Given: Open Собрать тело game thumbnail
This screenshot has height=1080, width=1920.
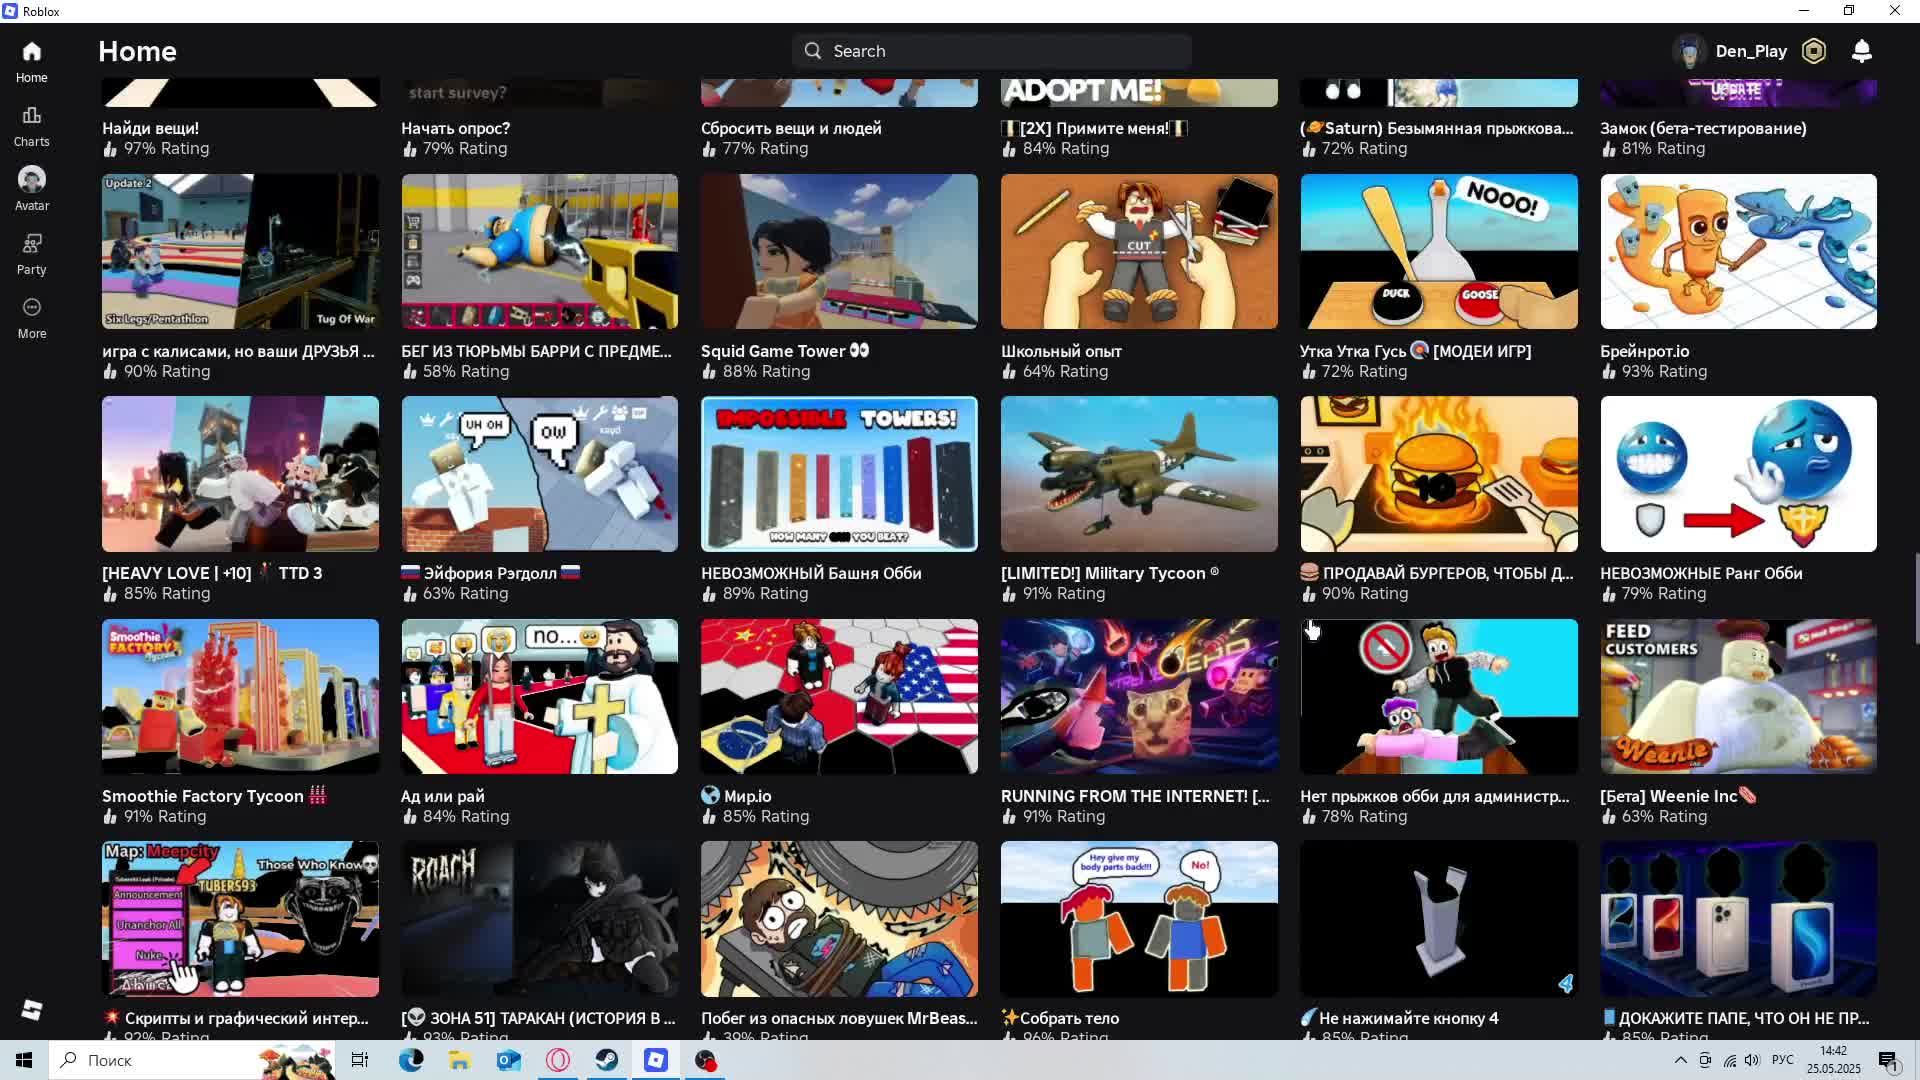Looking at the screenshot, I should point(1139,918).
